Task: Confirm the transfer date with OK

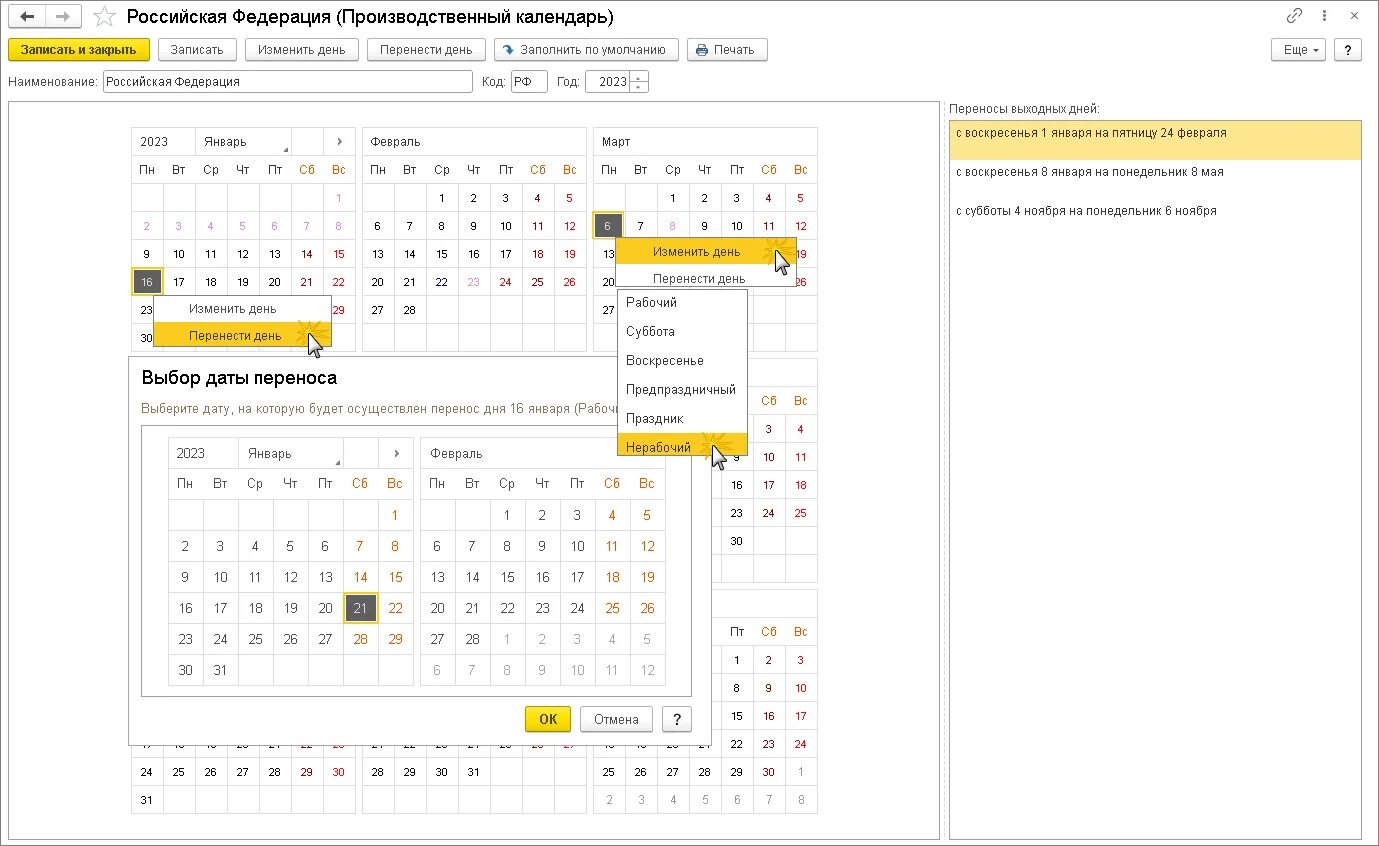Action: [x=548, y=719]
